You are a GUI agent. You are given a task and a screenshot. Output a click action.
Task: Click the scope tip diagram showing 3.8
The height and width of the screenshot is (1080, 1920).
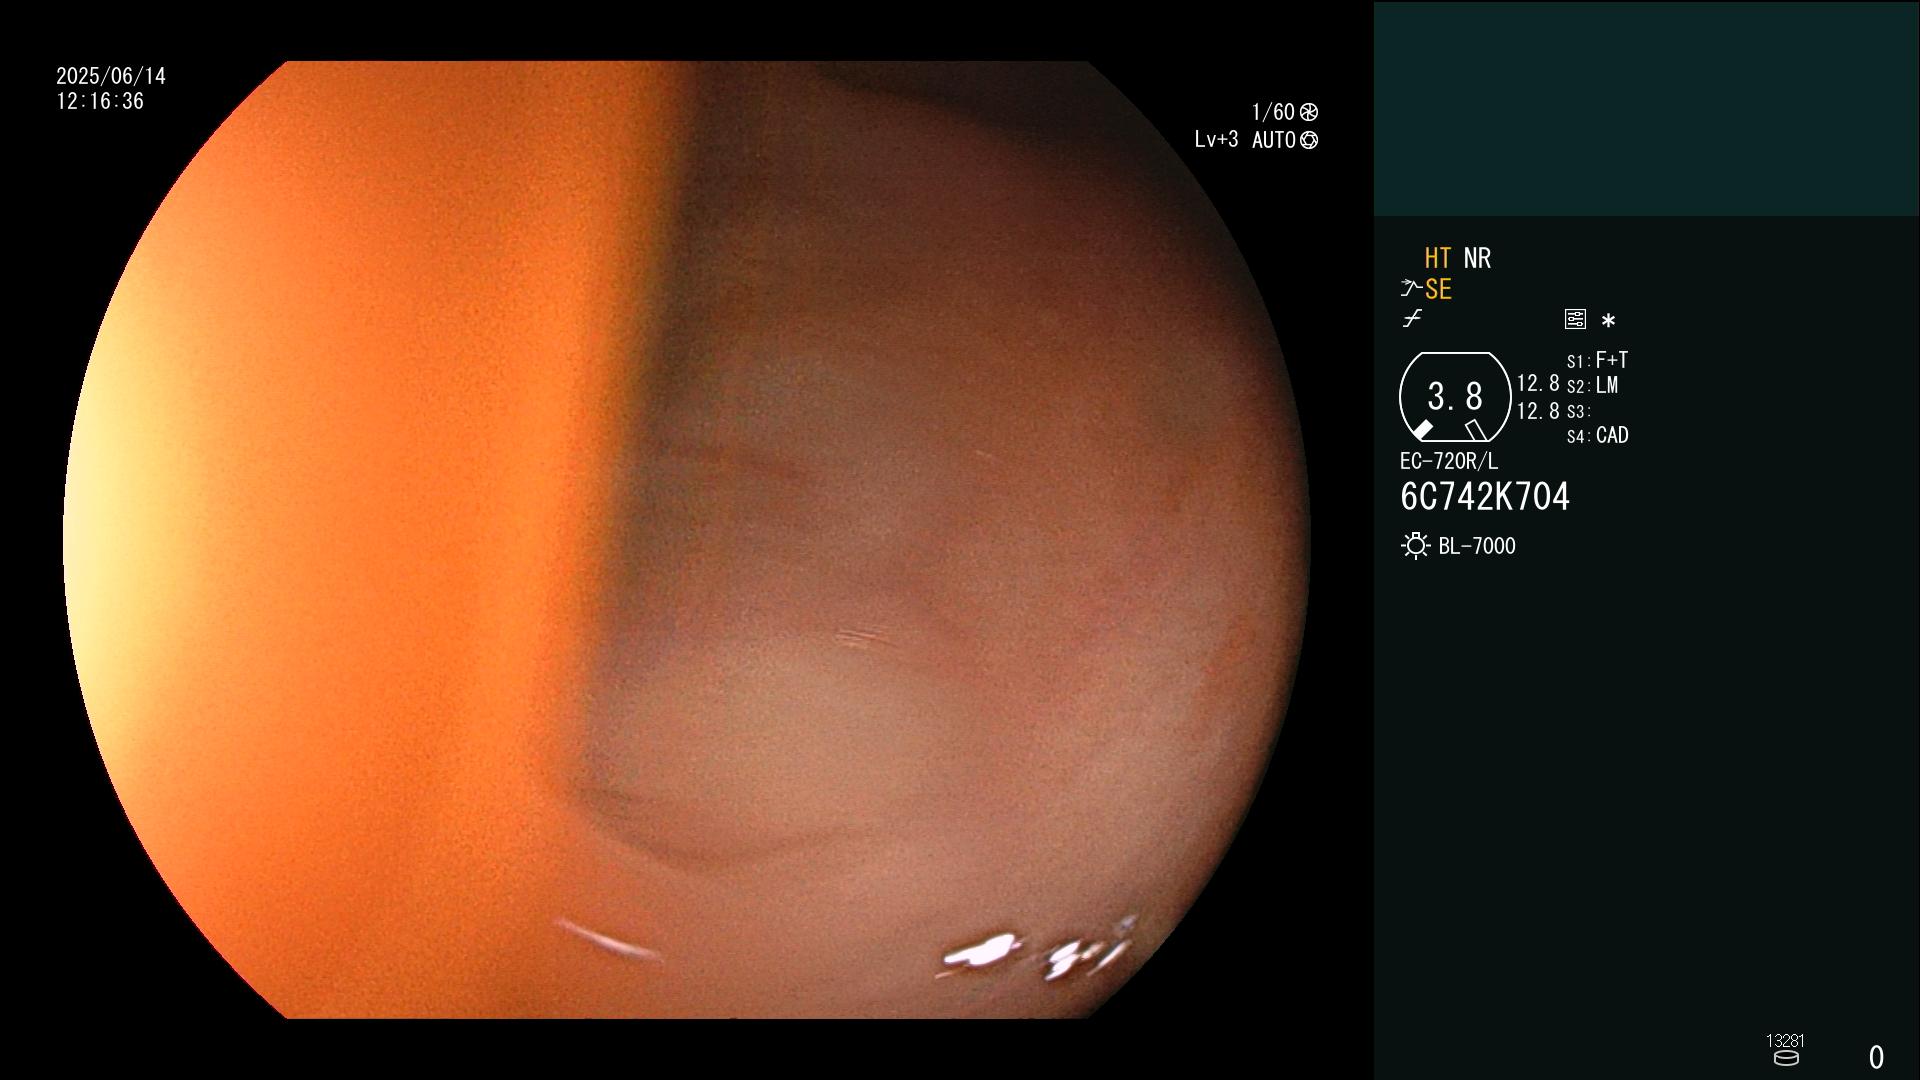[1455, 397]
